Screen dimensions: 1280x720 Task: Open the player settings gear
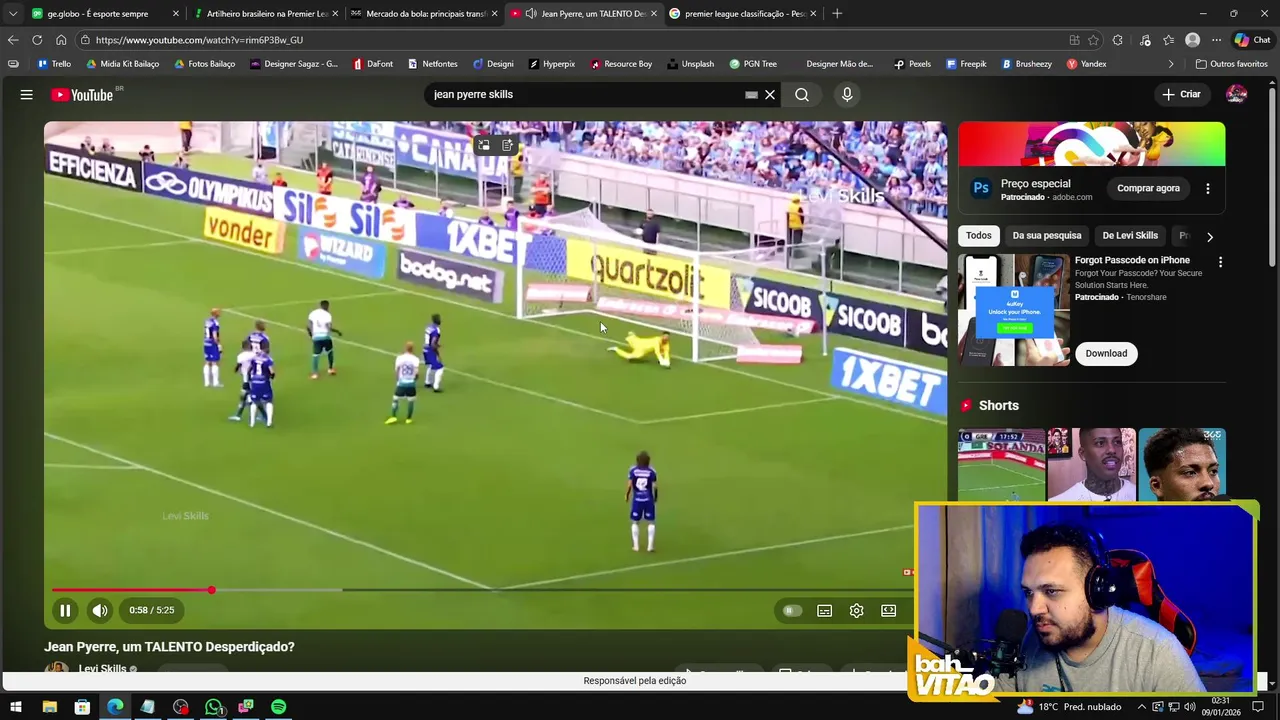pyautogui.click(x=856, y=610)
